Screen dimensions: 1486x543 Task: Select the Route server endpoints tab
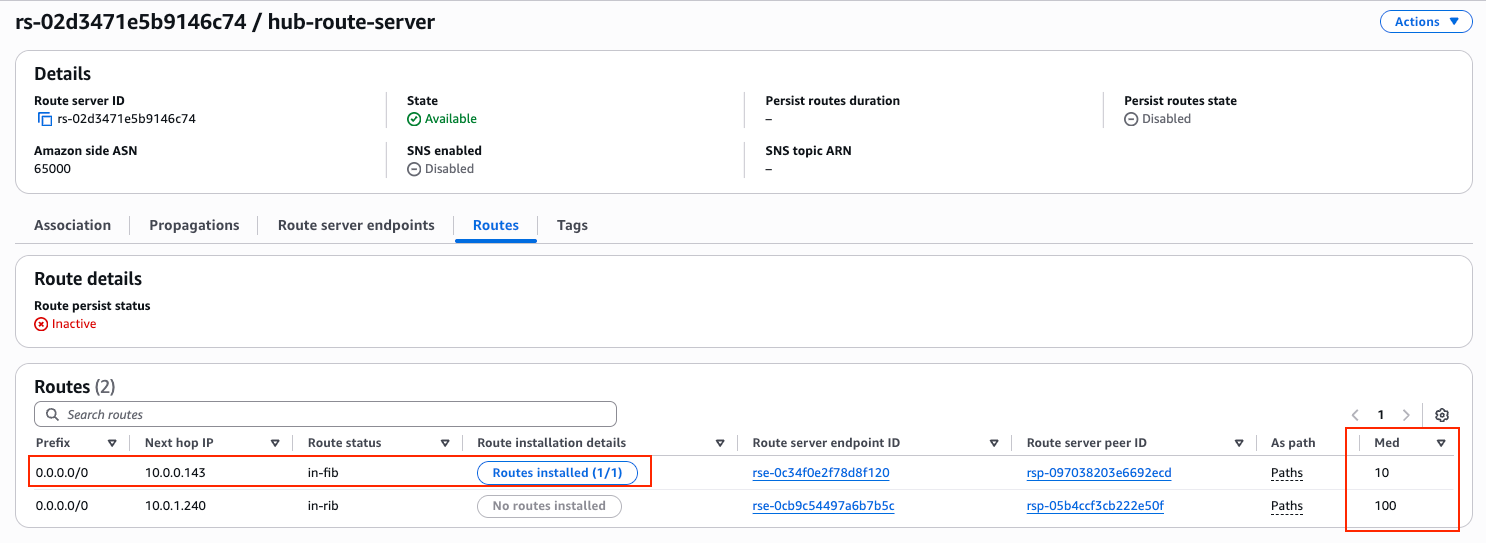[x=356, y=225]
